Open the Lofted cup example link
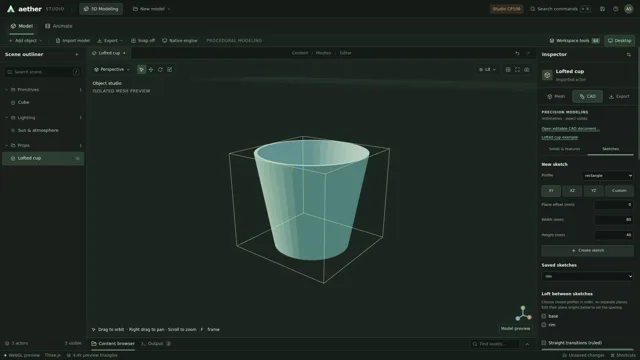 pos(560,137)
